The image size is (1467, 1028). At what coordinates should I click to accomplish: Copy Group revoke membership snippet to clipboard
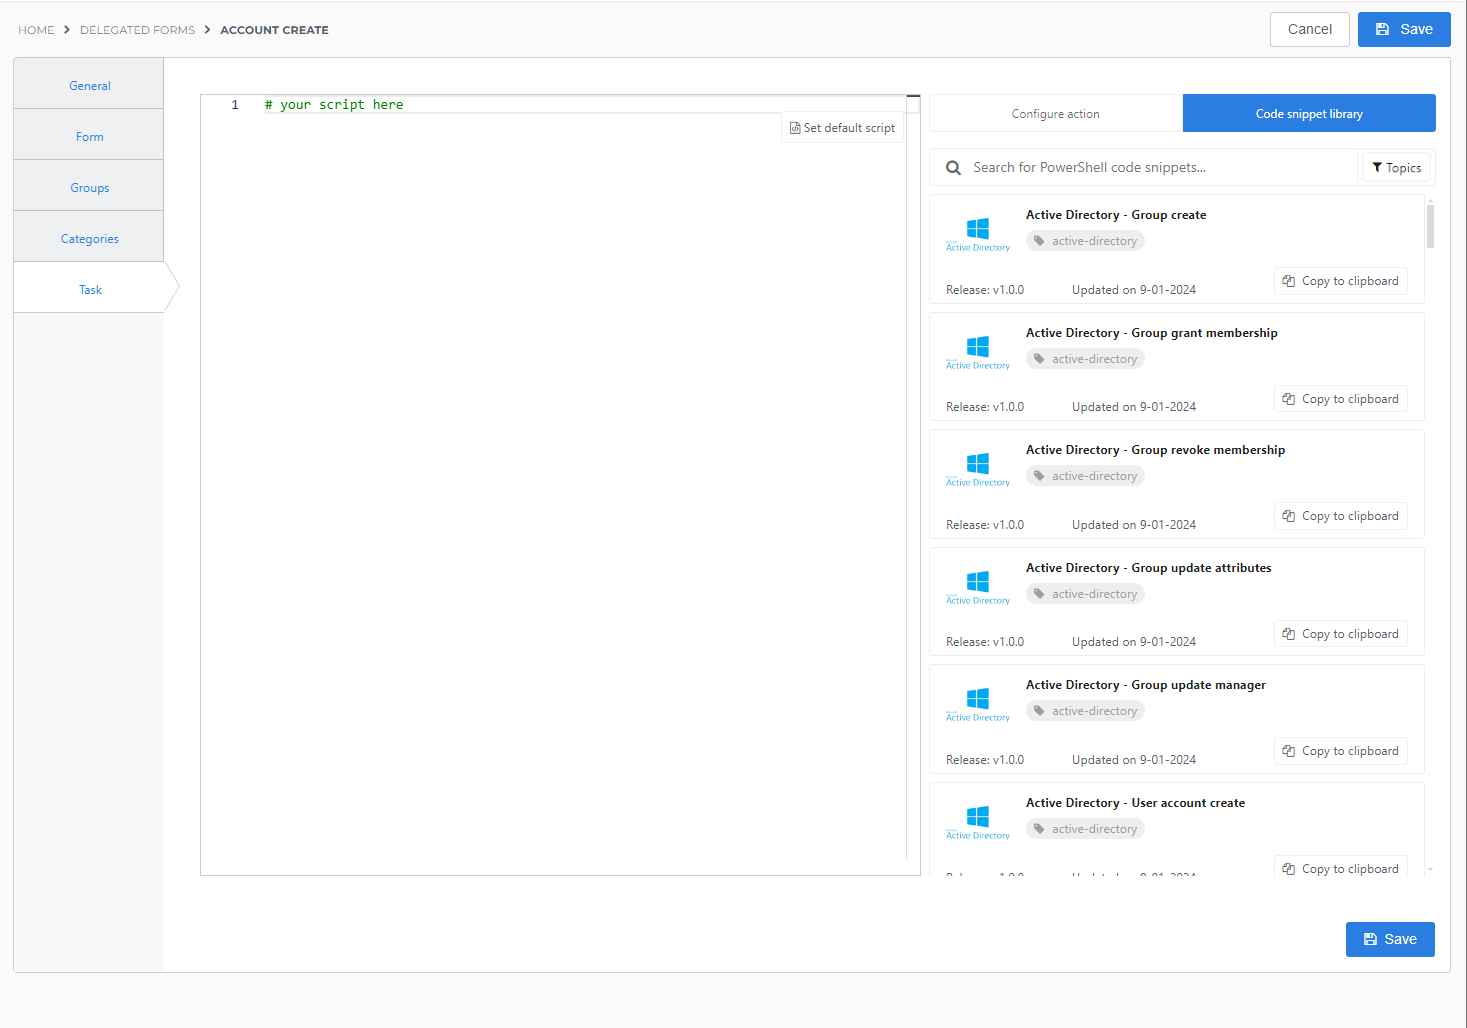coord(1341,516)
